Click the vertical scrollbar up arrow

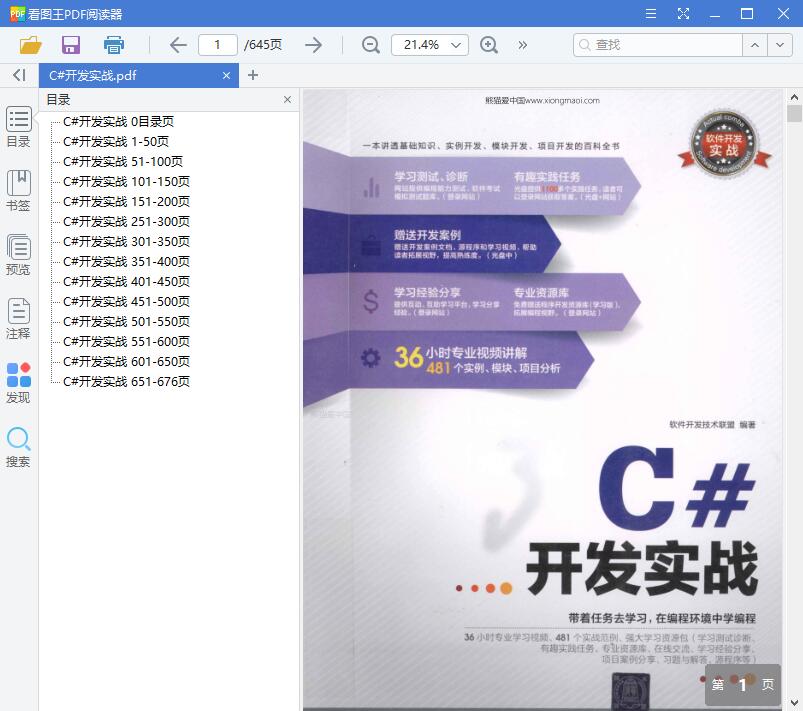[x=794, y=97]
